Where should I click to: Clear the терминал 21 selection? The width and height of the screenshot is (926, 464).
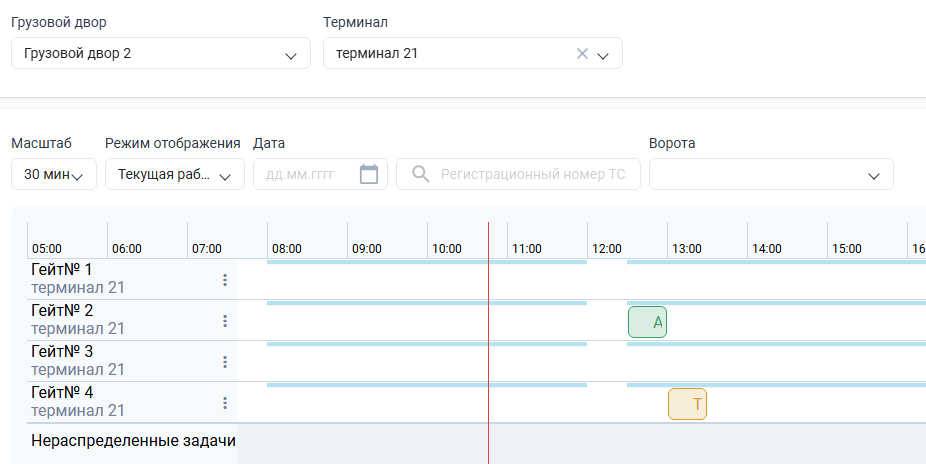click(x=582, y=54)
